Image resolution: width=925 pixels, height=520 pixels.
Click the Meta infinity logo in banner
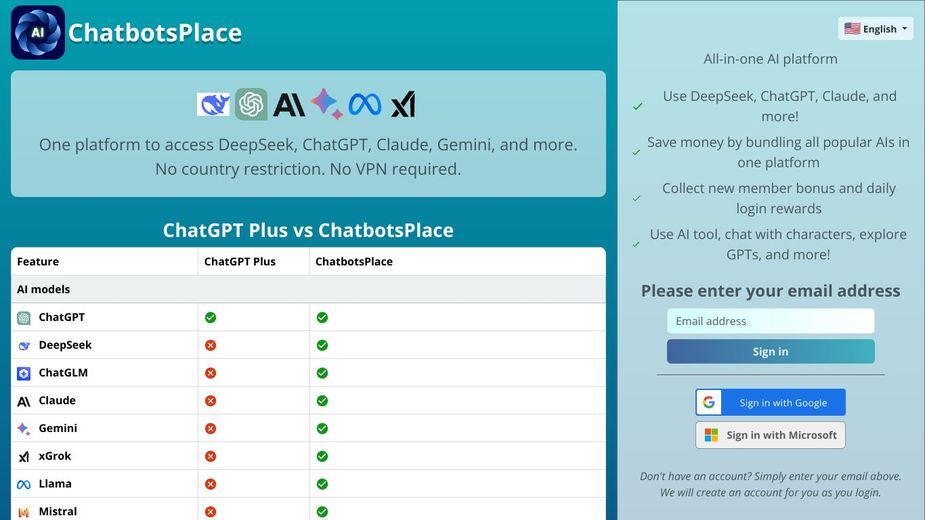point(365,104)
